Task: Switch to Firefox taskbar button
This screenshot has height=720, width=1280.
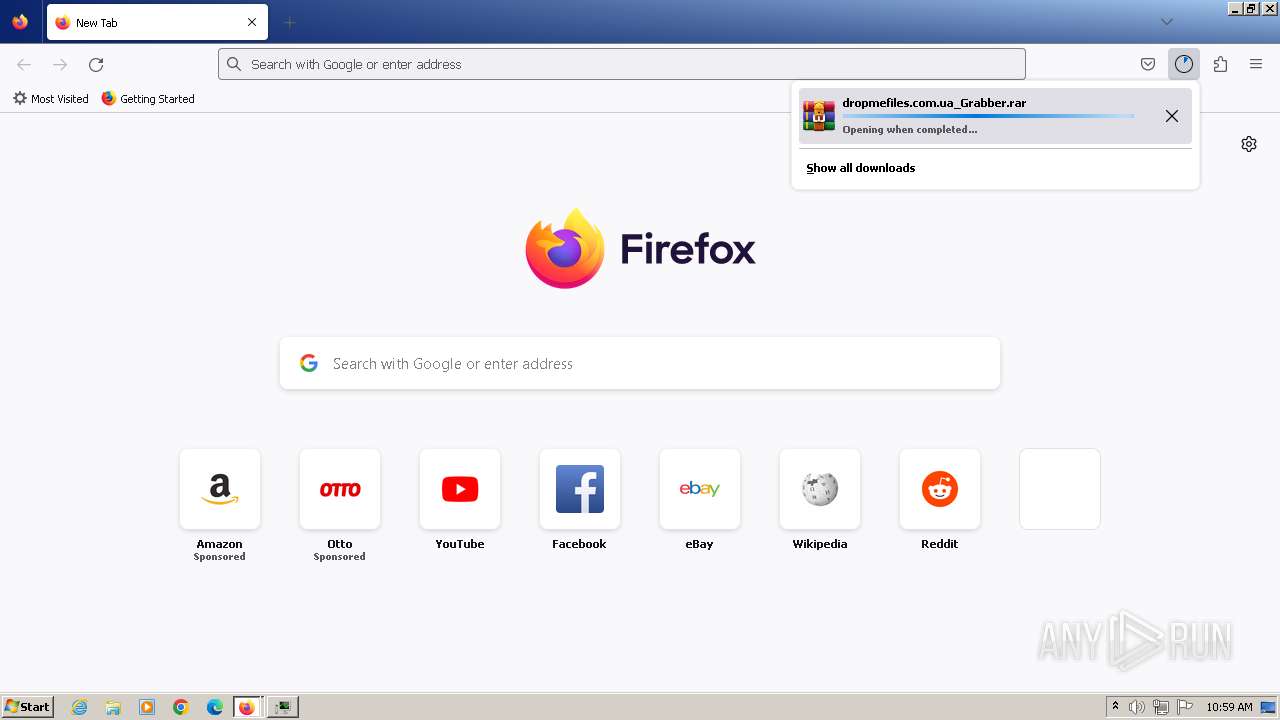Action: point(248,707)
